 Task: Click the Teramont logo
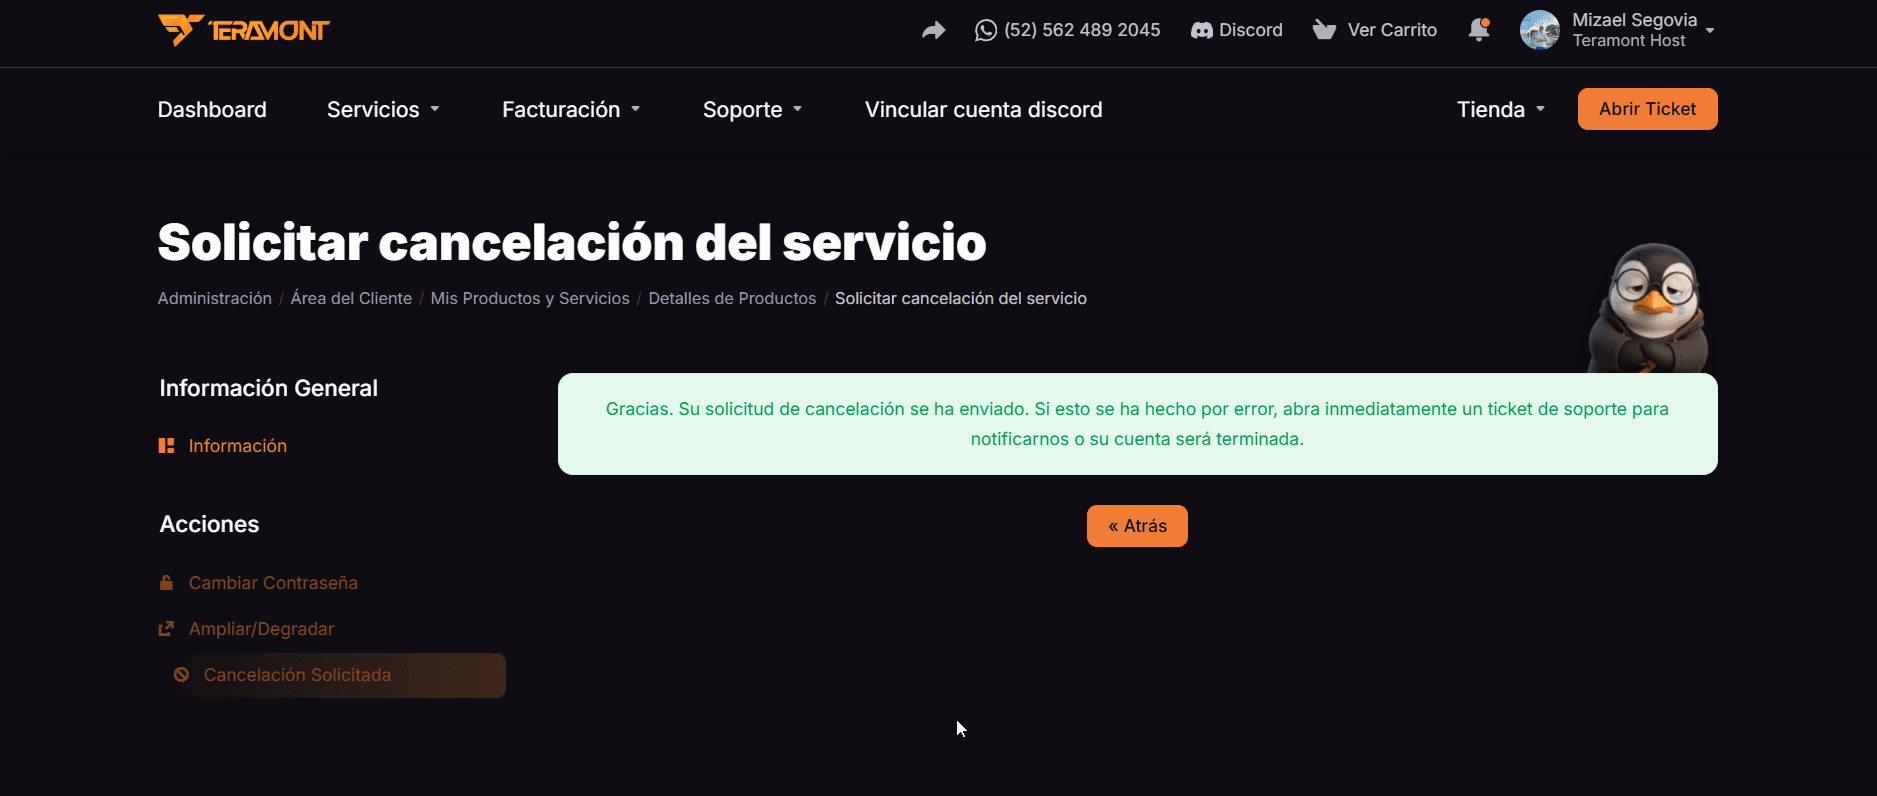(x=244, y=30)
